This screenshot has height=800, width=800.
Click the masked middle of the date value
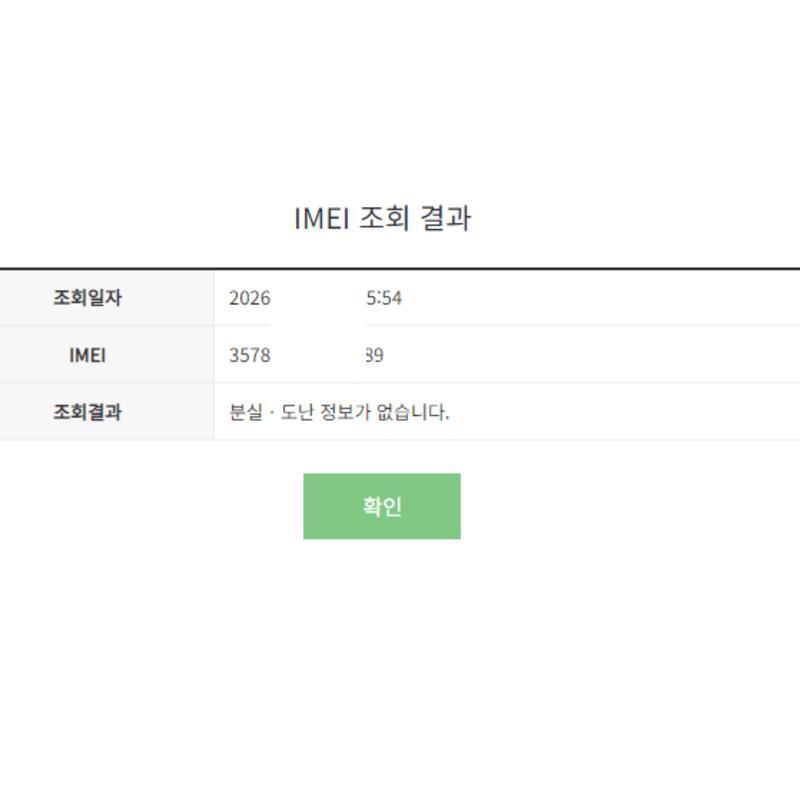point(318,298)
